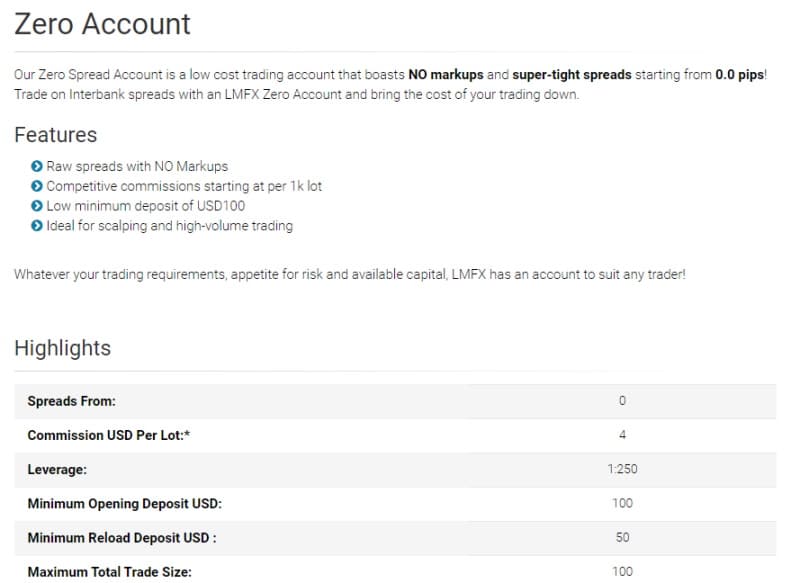The height and width of the screenshot is (583, 800).
Task: Click the Commission USD Per Lot label
Action: click(109, 435)
